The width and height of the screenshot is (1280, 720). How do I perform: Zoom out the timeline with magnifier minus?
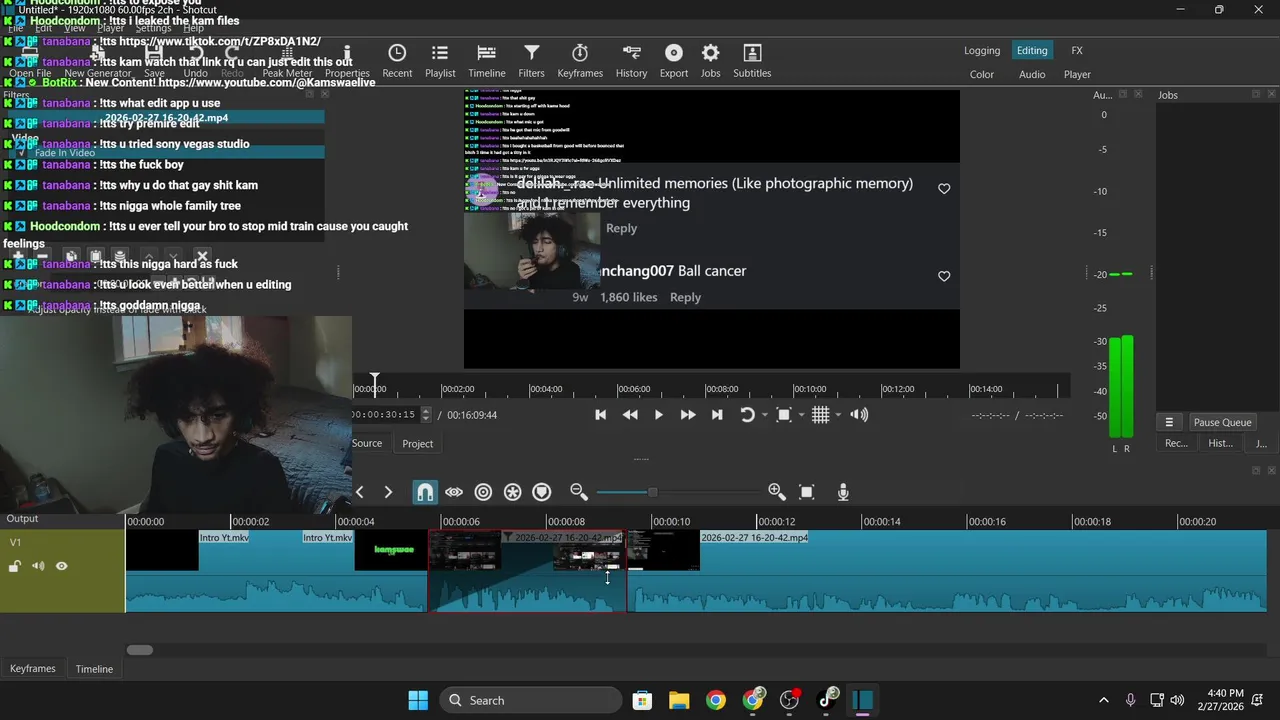(x=579, y=491)
